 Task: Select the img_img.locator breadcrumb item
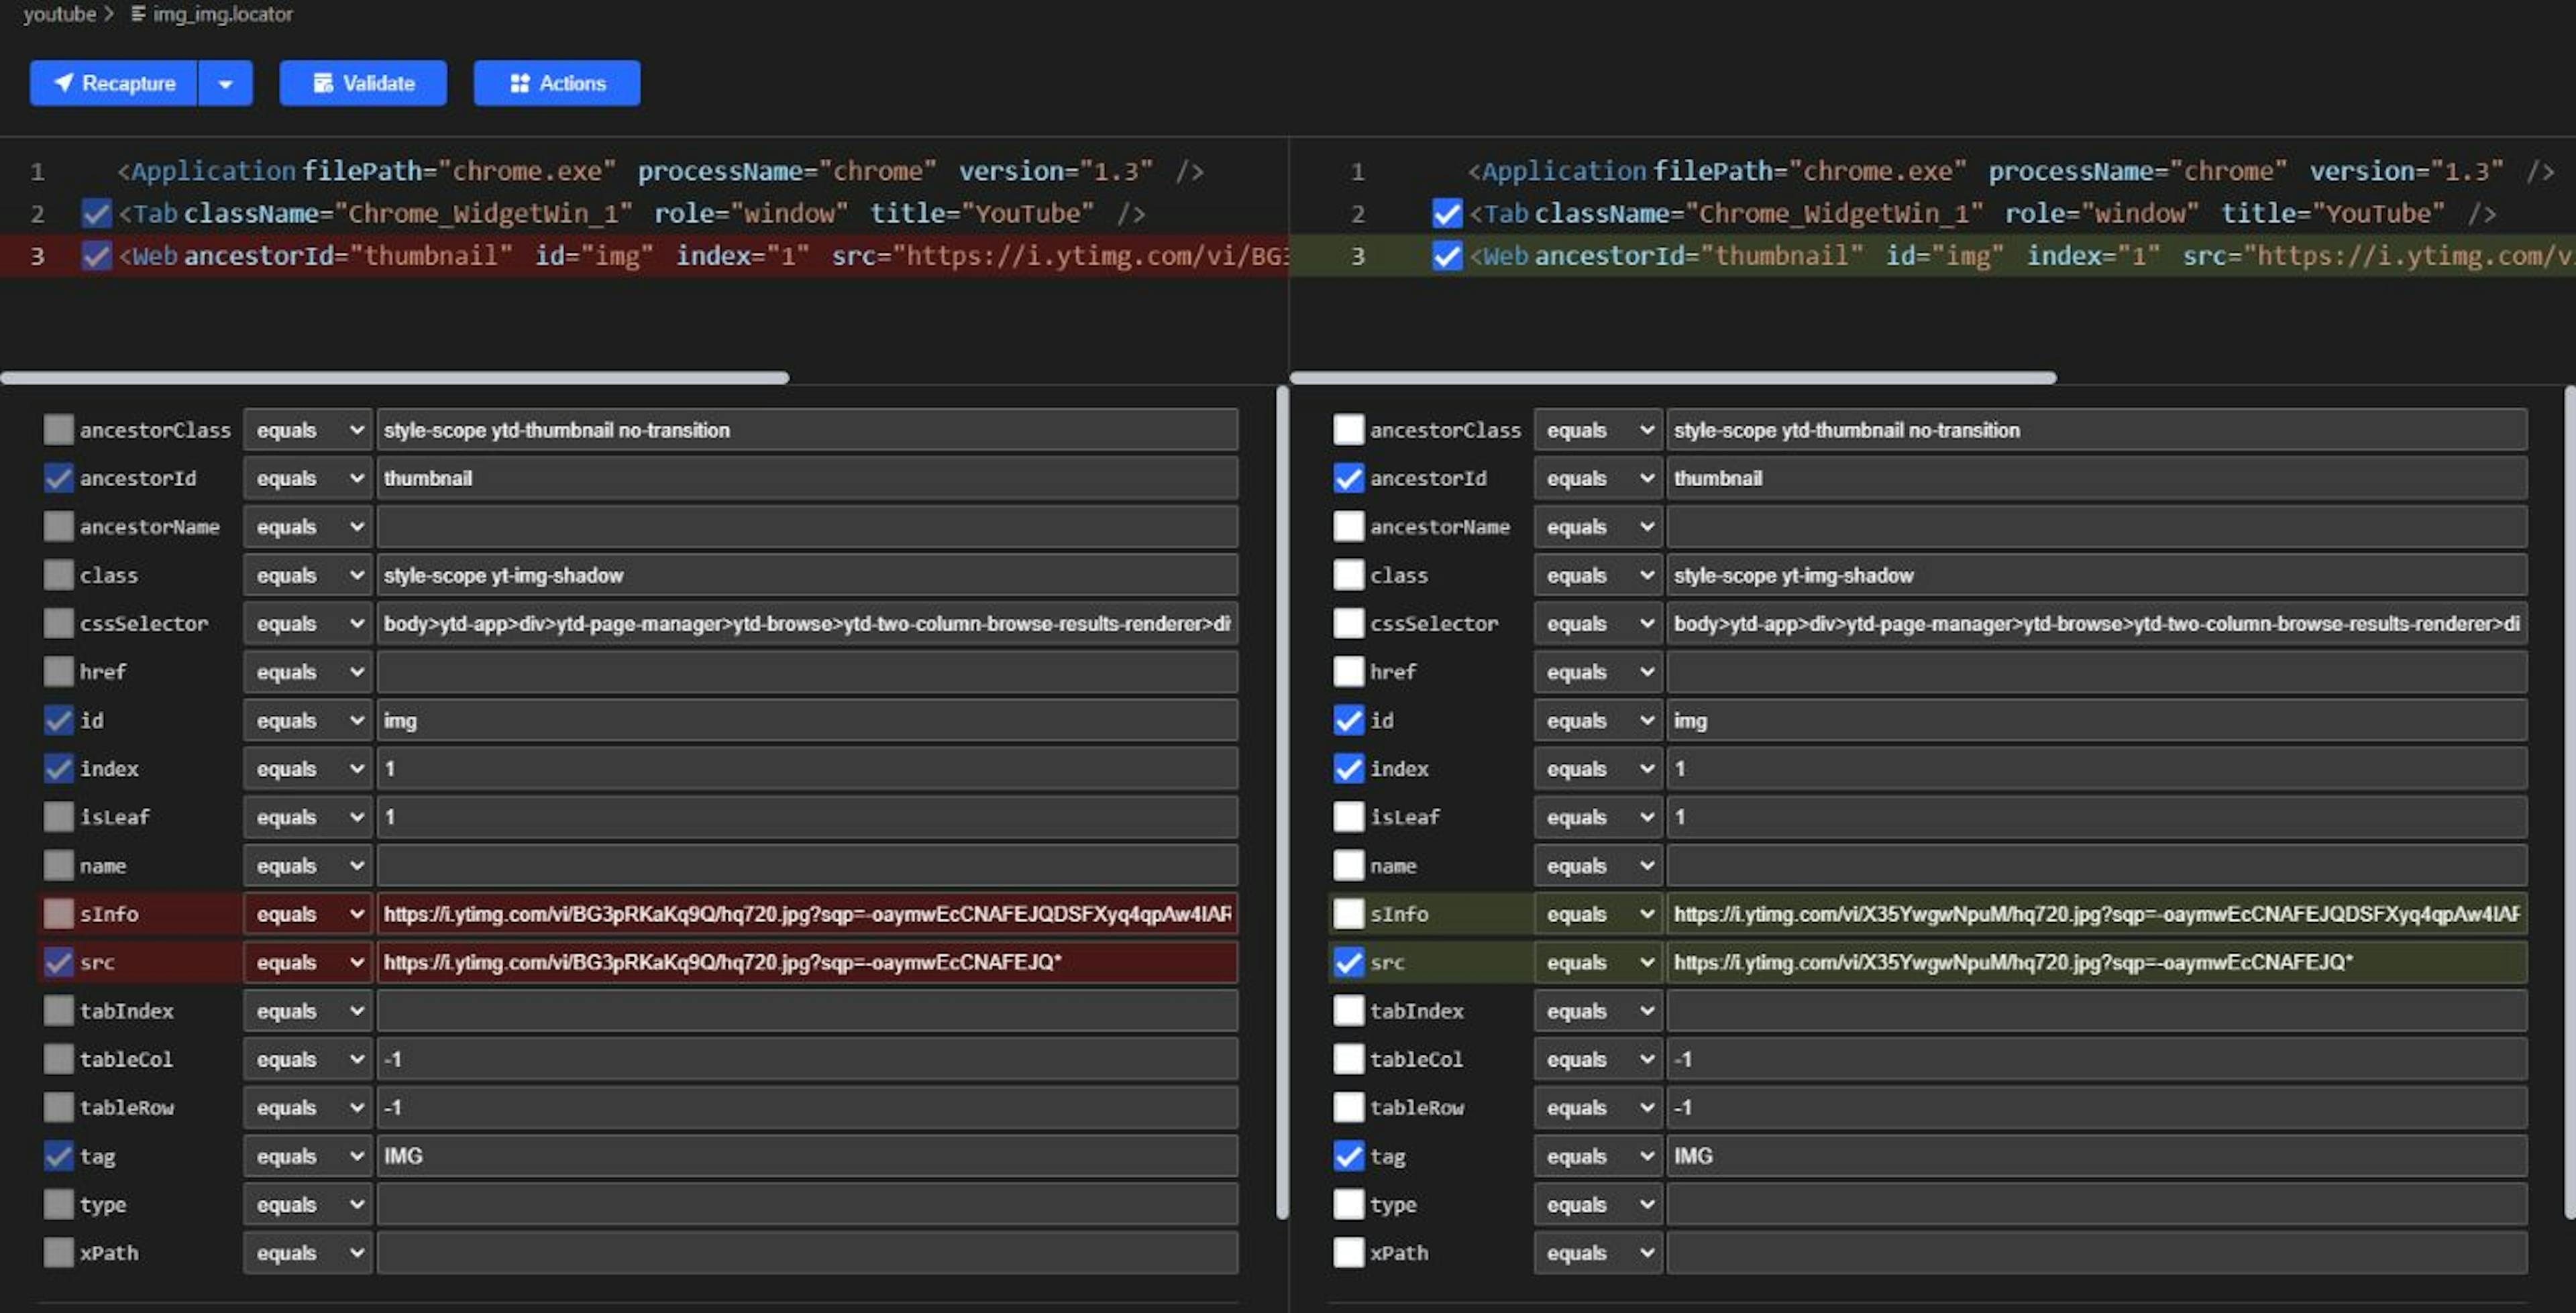(x=222, y=14)
